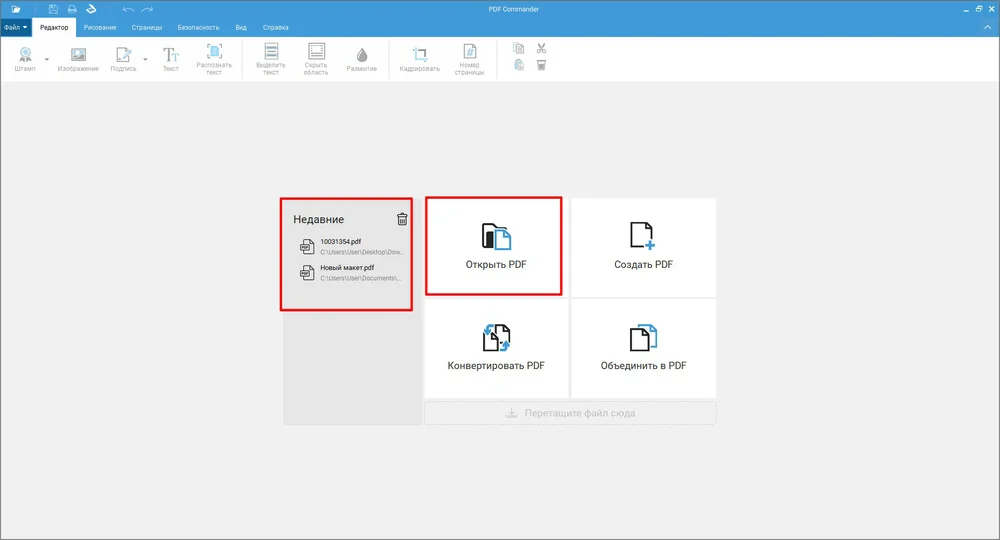1000x540 pixels.
Task: Select the Кадрировать crop tool
Action: [420, 59]
